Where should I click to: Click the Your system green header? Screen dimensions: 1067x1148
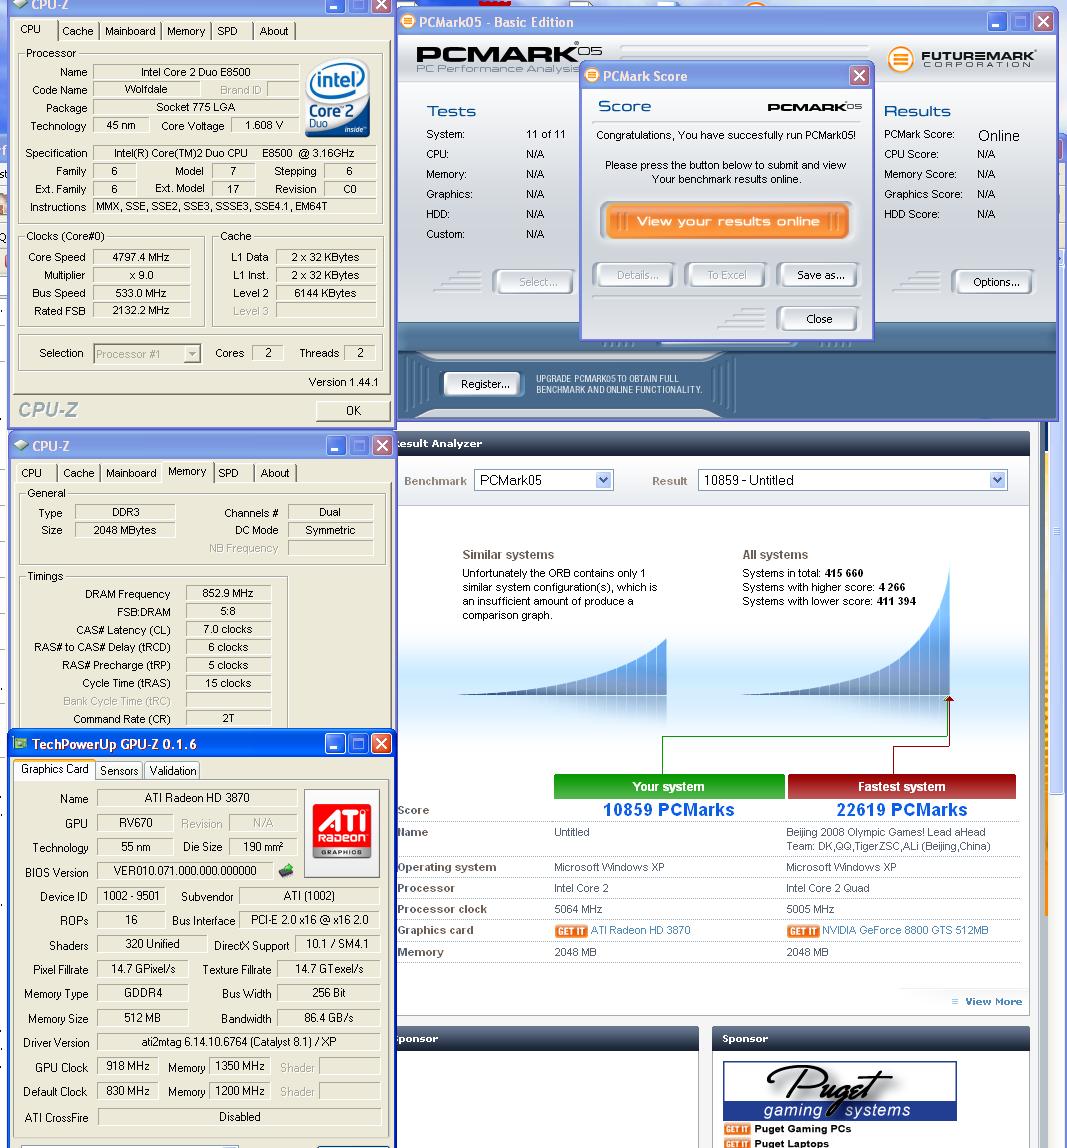669,786
